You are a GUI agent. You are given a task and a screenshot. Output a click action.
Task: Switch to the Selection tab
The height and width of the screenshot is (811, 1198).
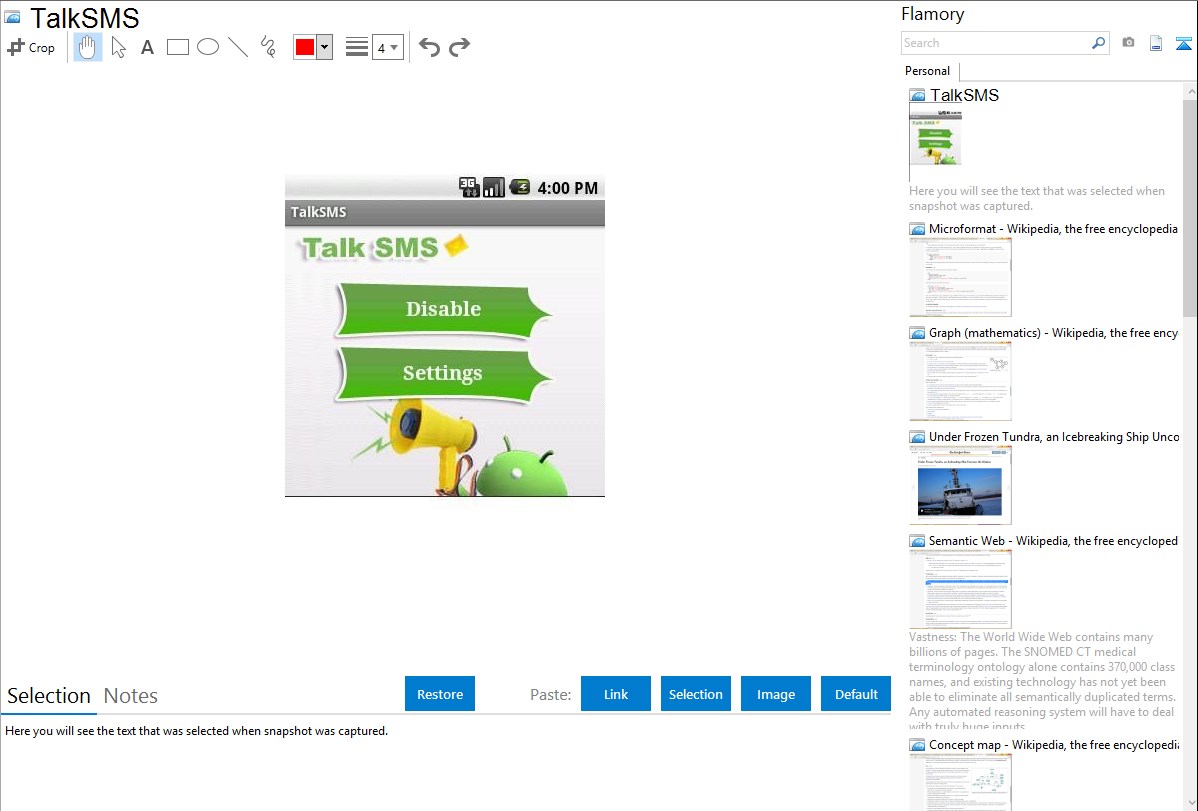tap(49, 696)
